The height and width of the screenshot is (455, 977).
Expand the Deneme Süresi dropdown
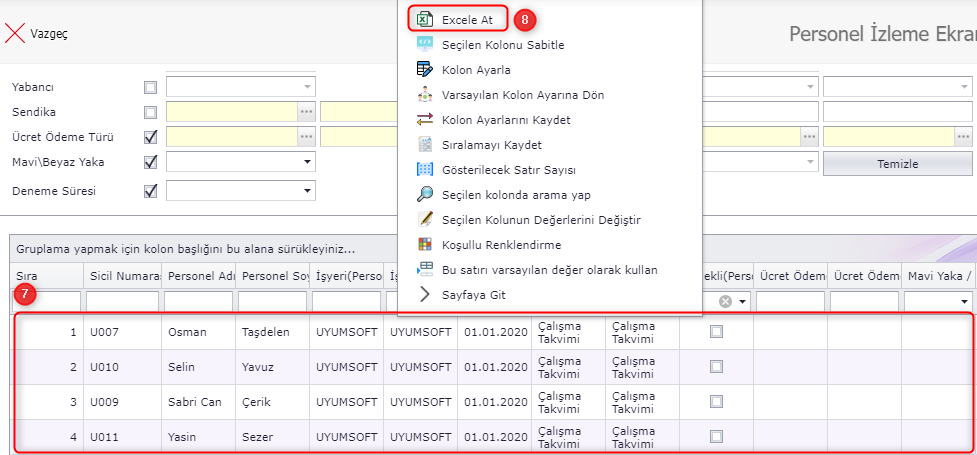click(x=305, y=191)
